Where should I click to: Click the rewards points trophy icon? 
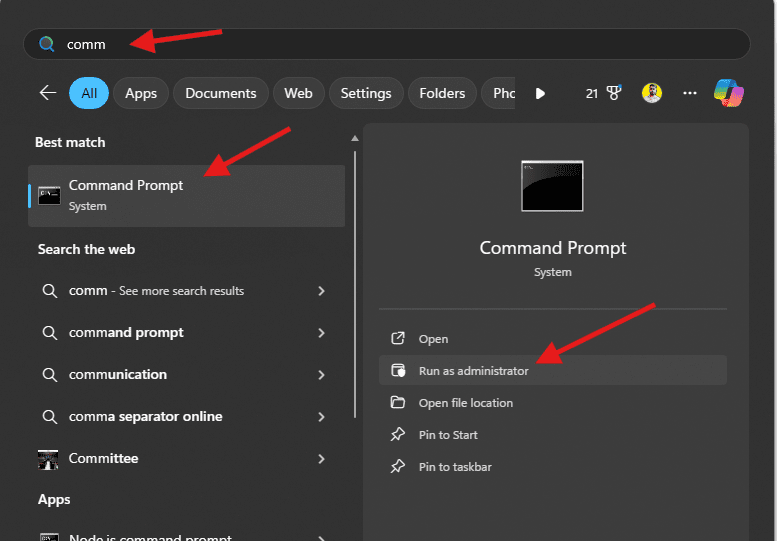tap(607, 93)
